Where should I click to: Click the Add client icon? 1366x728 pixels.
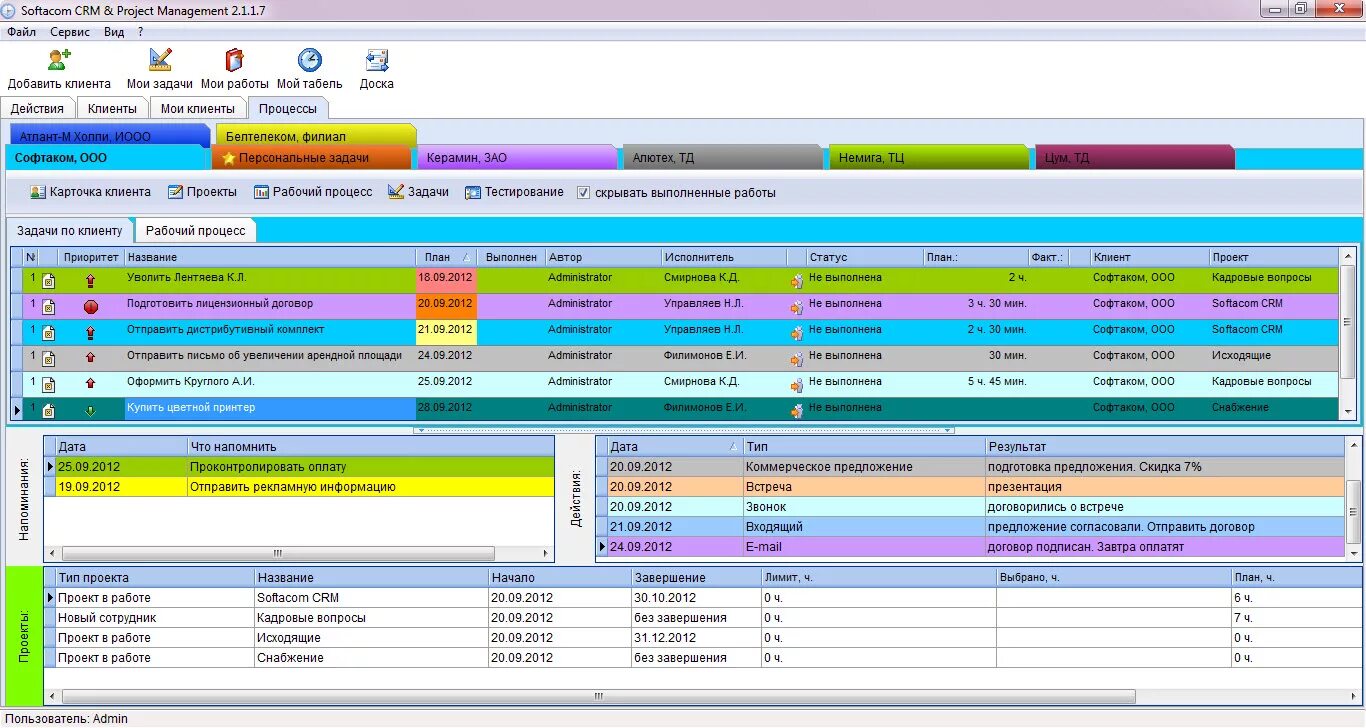59,60
